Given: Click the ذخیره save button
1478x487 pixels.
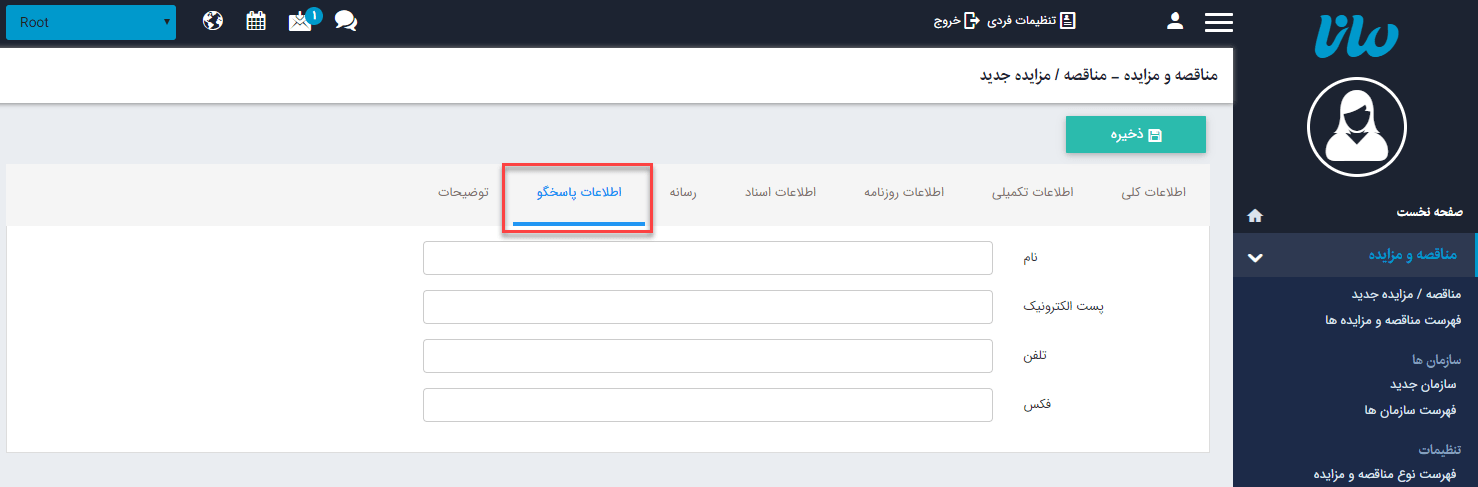Looking at the screenshot, I should click(1136, 135).
